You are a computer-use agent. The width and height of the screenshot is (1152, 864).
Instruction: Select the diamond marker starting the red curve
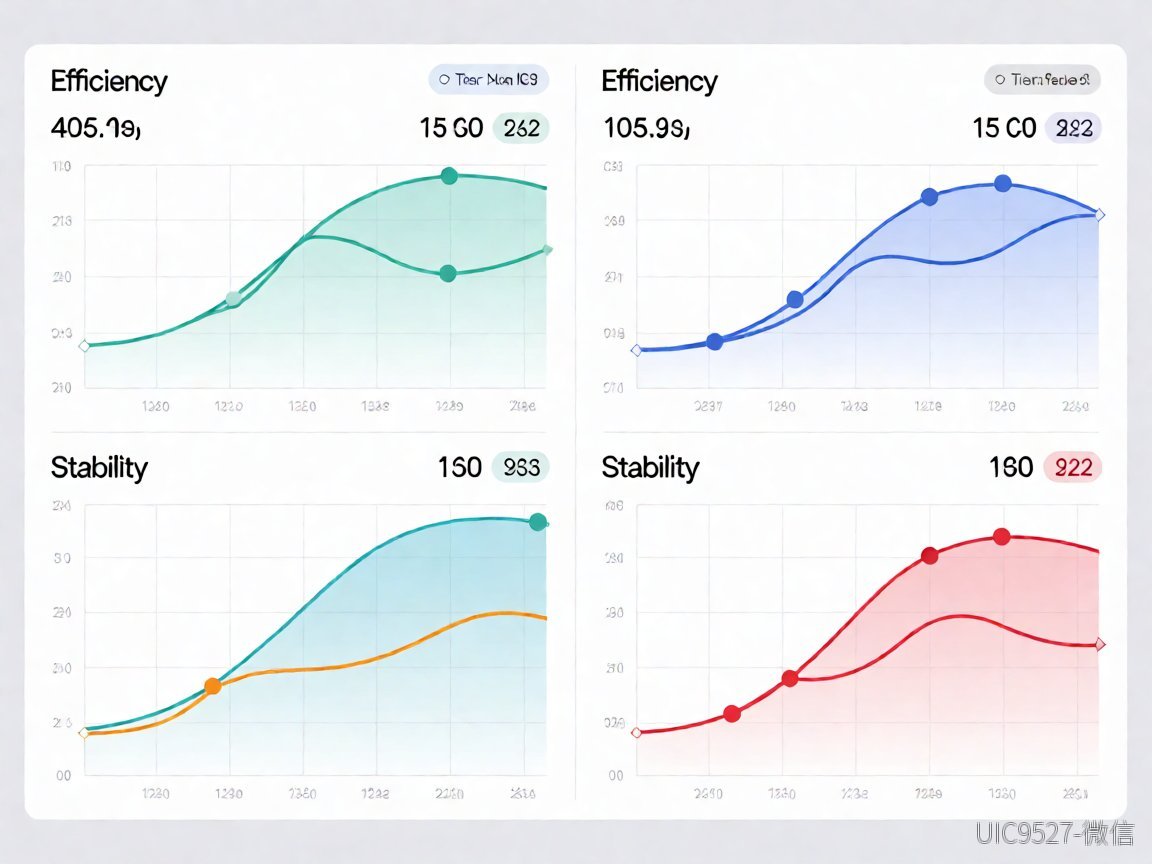tap(636, 732)
